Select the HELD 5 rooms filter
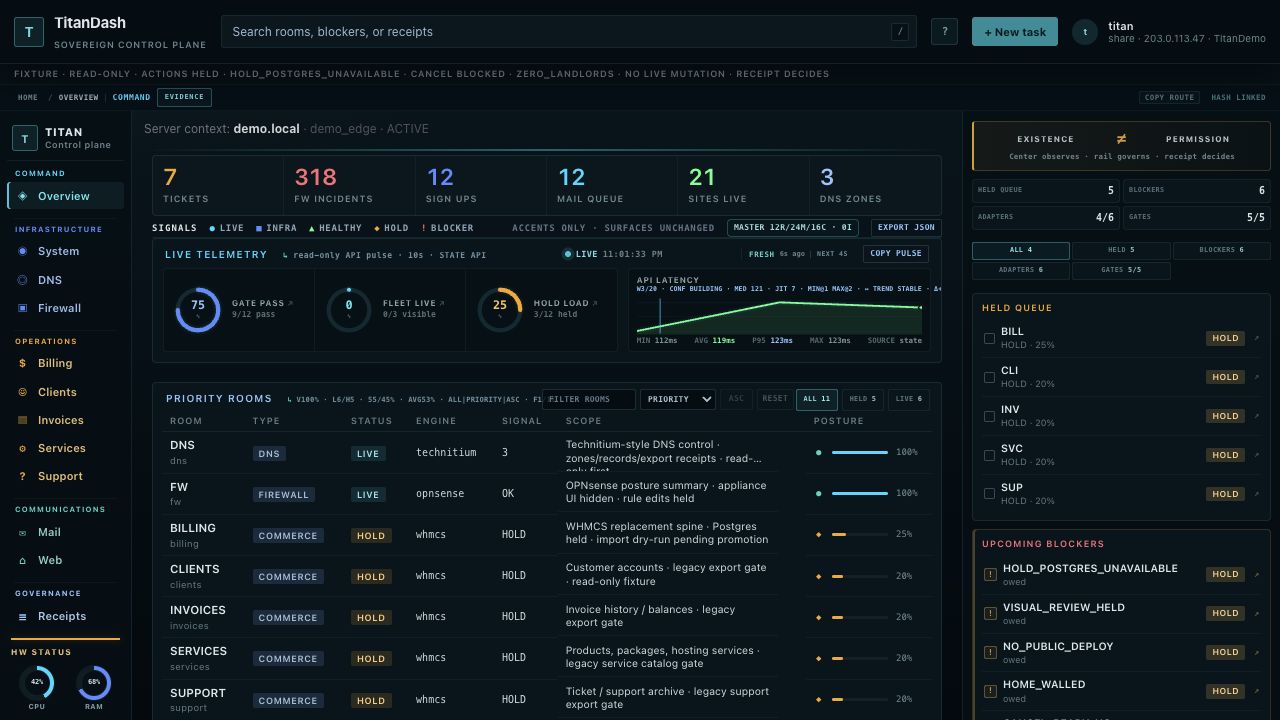The image size is (1280, 720). click(x=863, y=399)
